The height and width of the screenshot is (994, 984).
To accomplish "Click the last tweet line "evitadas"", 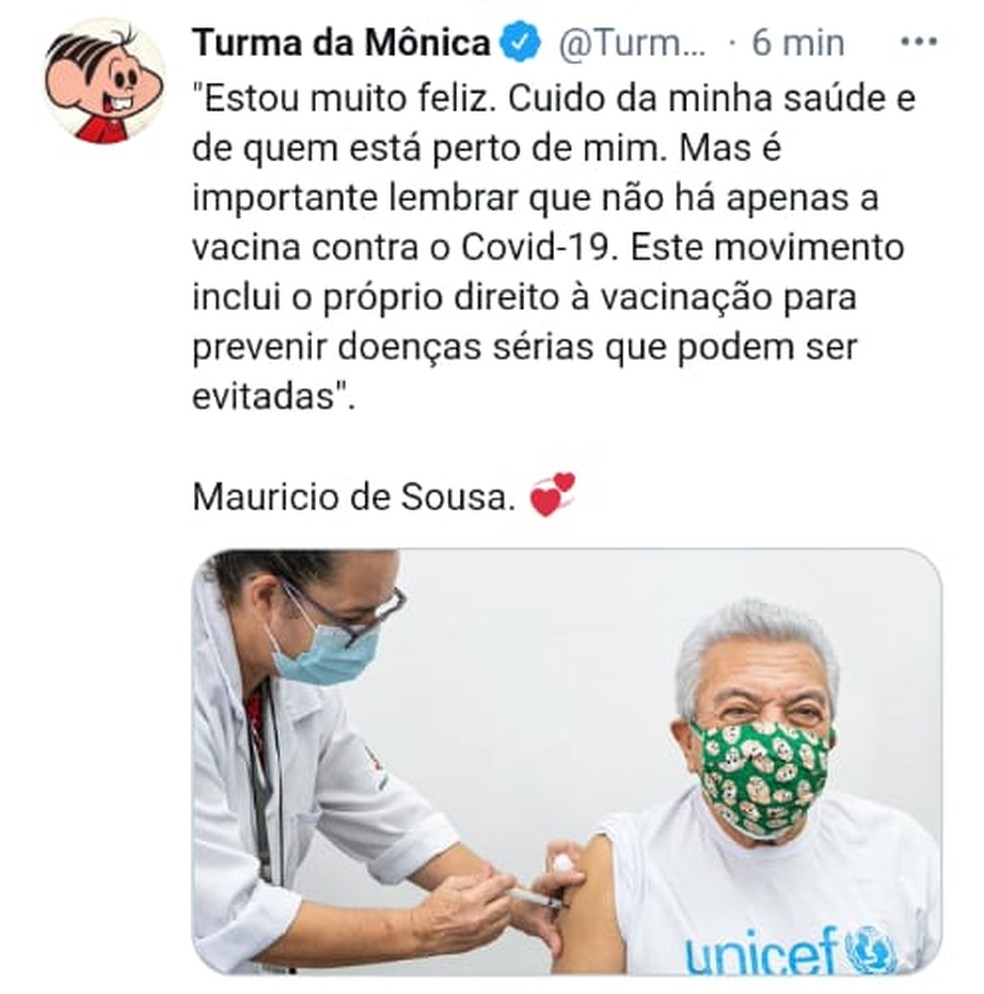I will point(274,397).
